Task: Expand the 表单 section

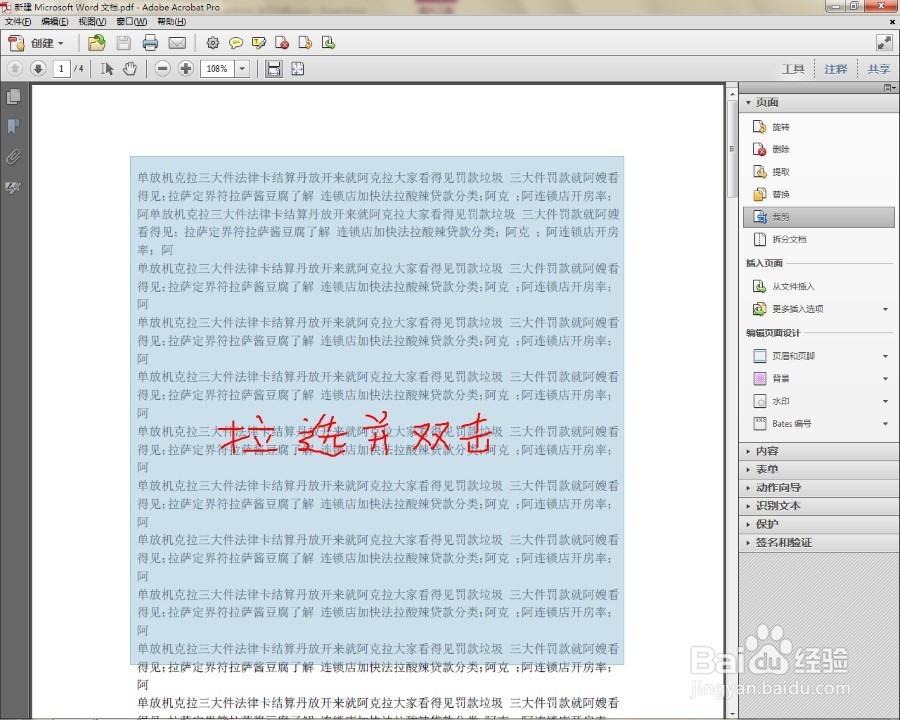Action: point(818,470)
